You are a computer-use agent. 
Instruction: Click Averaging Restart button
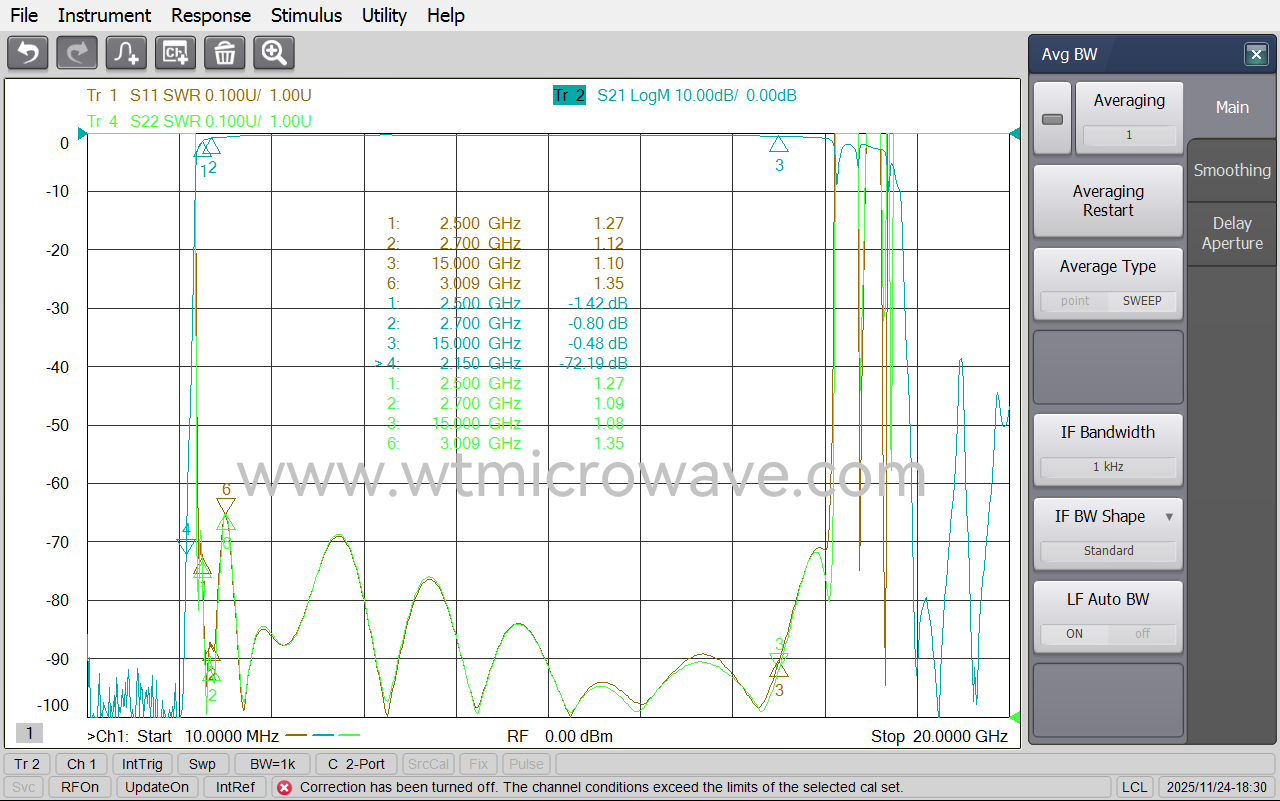tap(1108, 201)
